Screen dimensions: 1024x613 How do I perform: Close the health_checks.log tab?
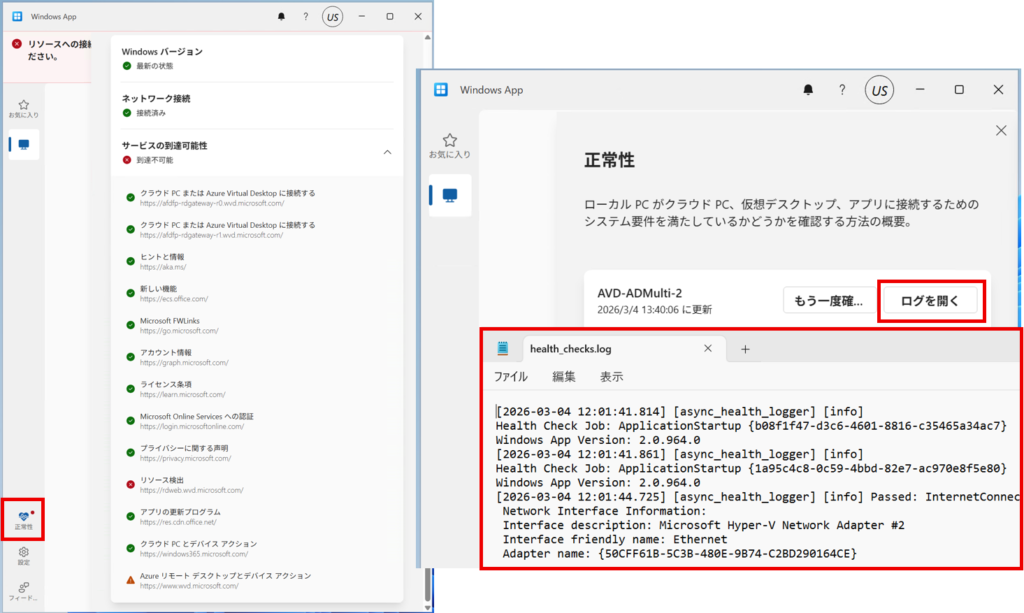[708, 349]
